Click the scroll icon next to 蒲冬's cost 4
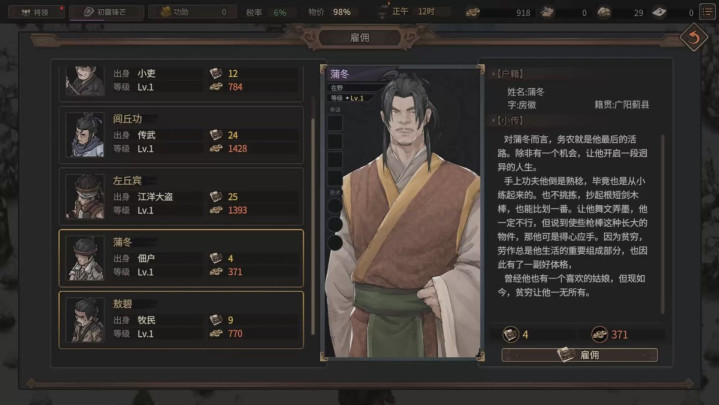The image size is (719, 405). click(216, 258)
